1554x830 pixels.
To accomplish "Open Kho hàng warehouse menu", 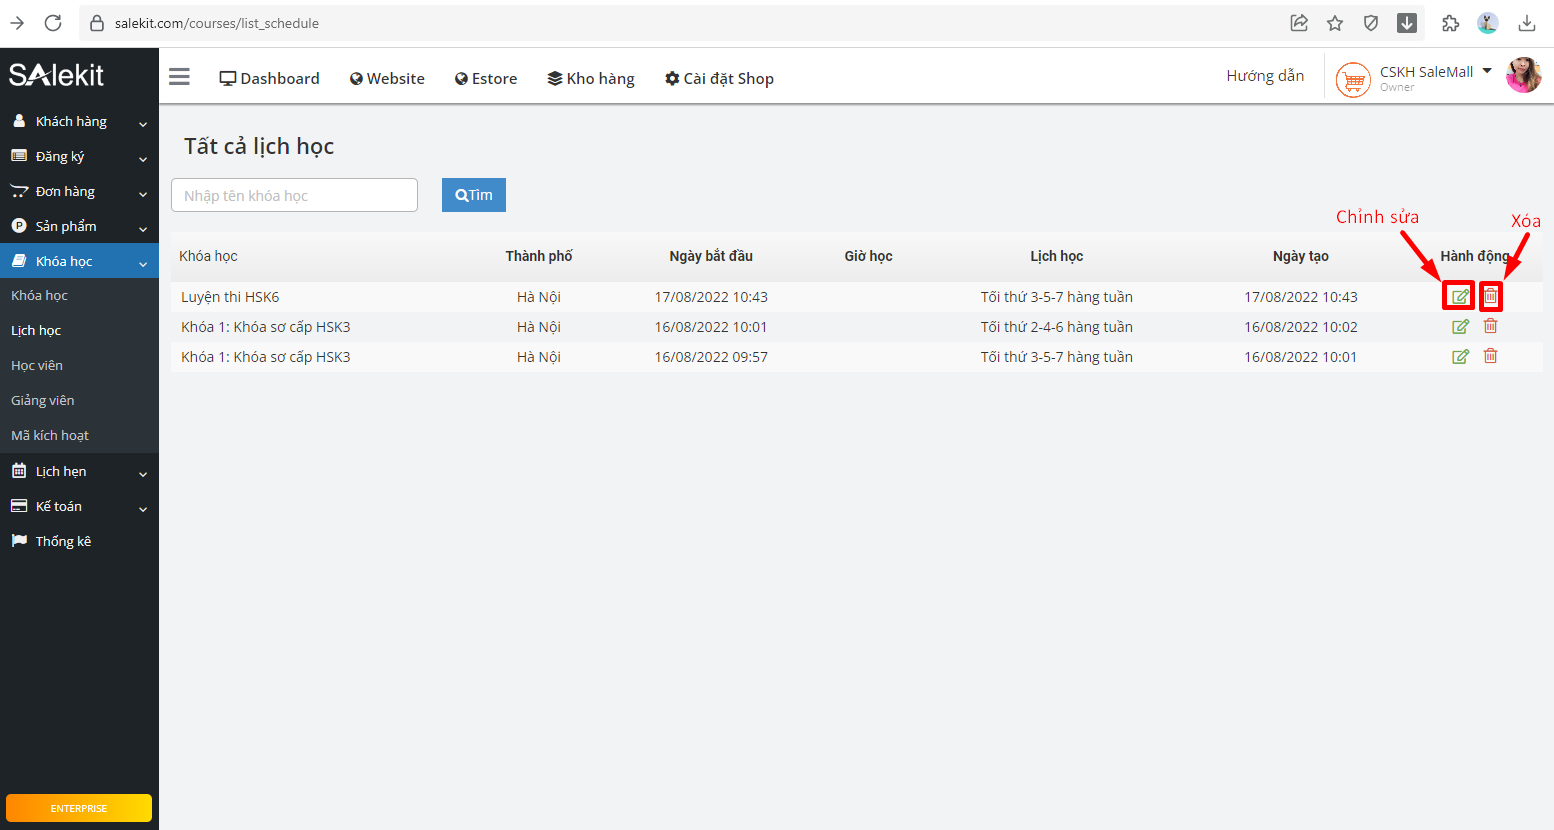I will (591, 78).
